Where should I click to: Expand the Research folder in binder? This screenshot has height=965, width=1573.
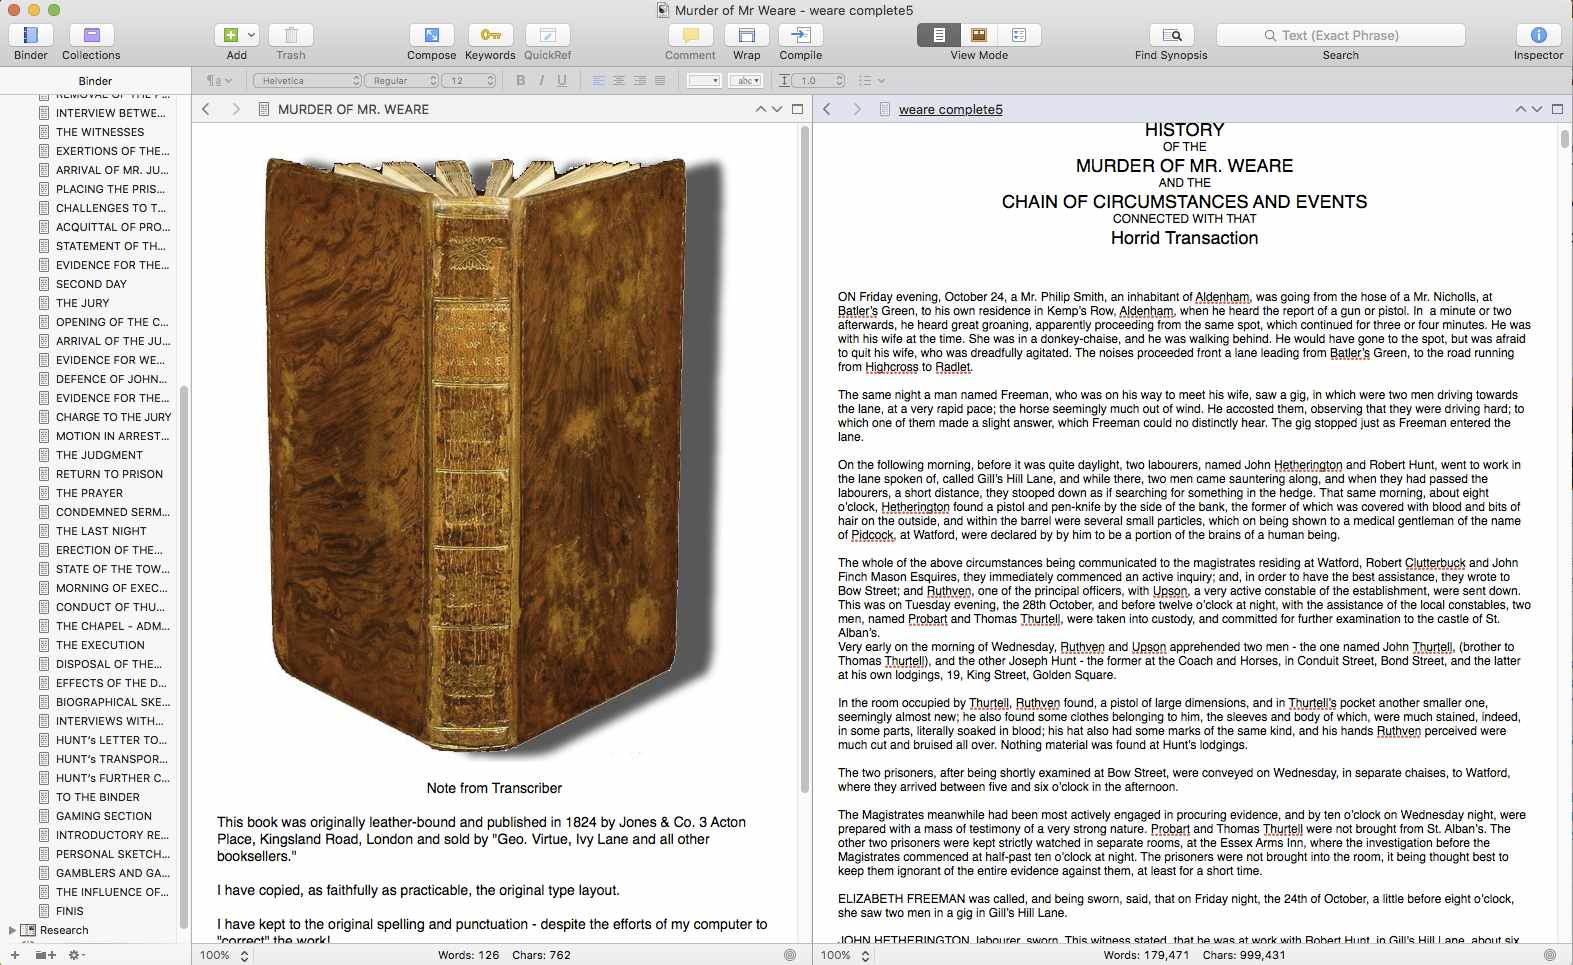coord(12,930)
